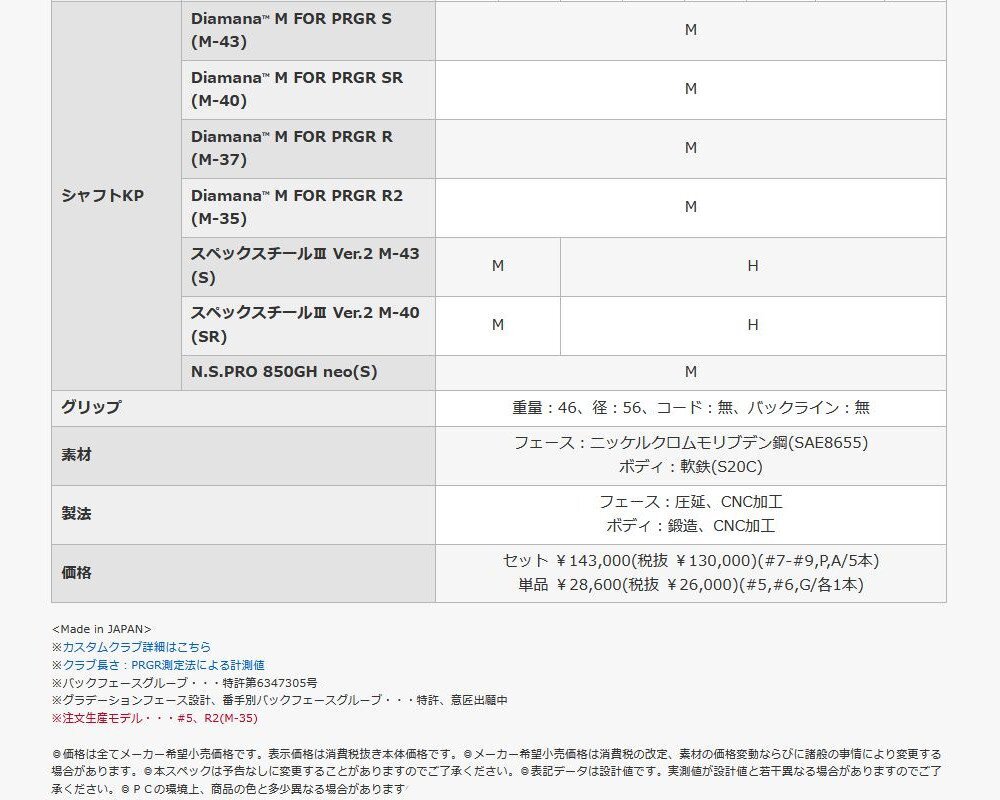Click the グリップ row header

pos(243,408)
